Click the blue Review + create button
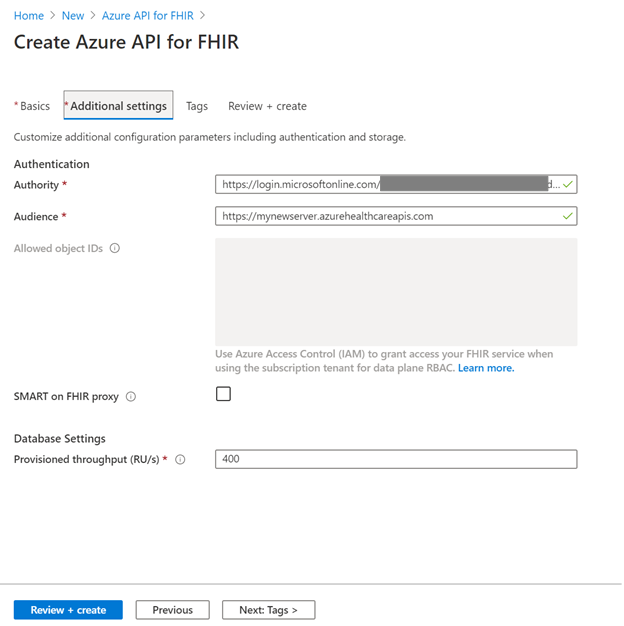The image size is (624, 626). coord(68,610)
